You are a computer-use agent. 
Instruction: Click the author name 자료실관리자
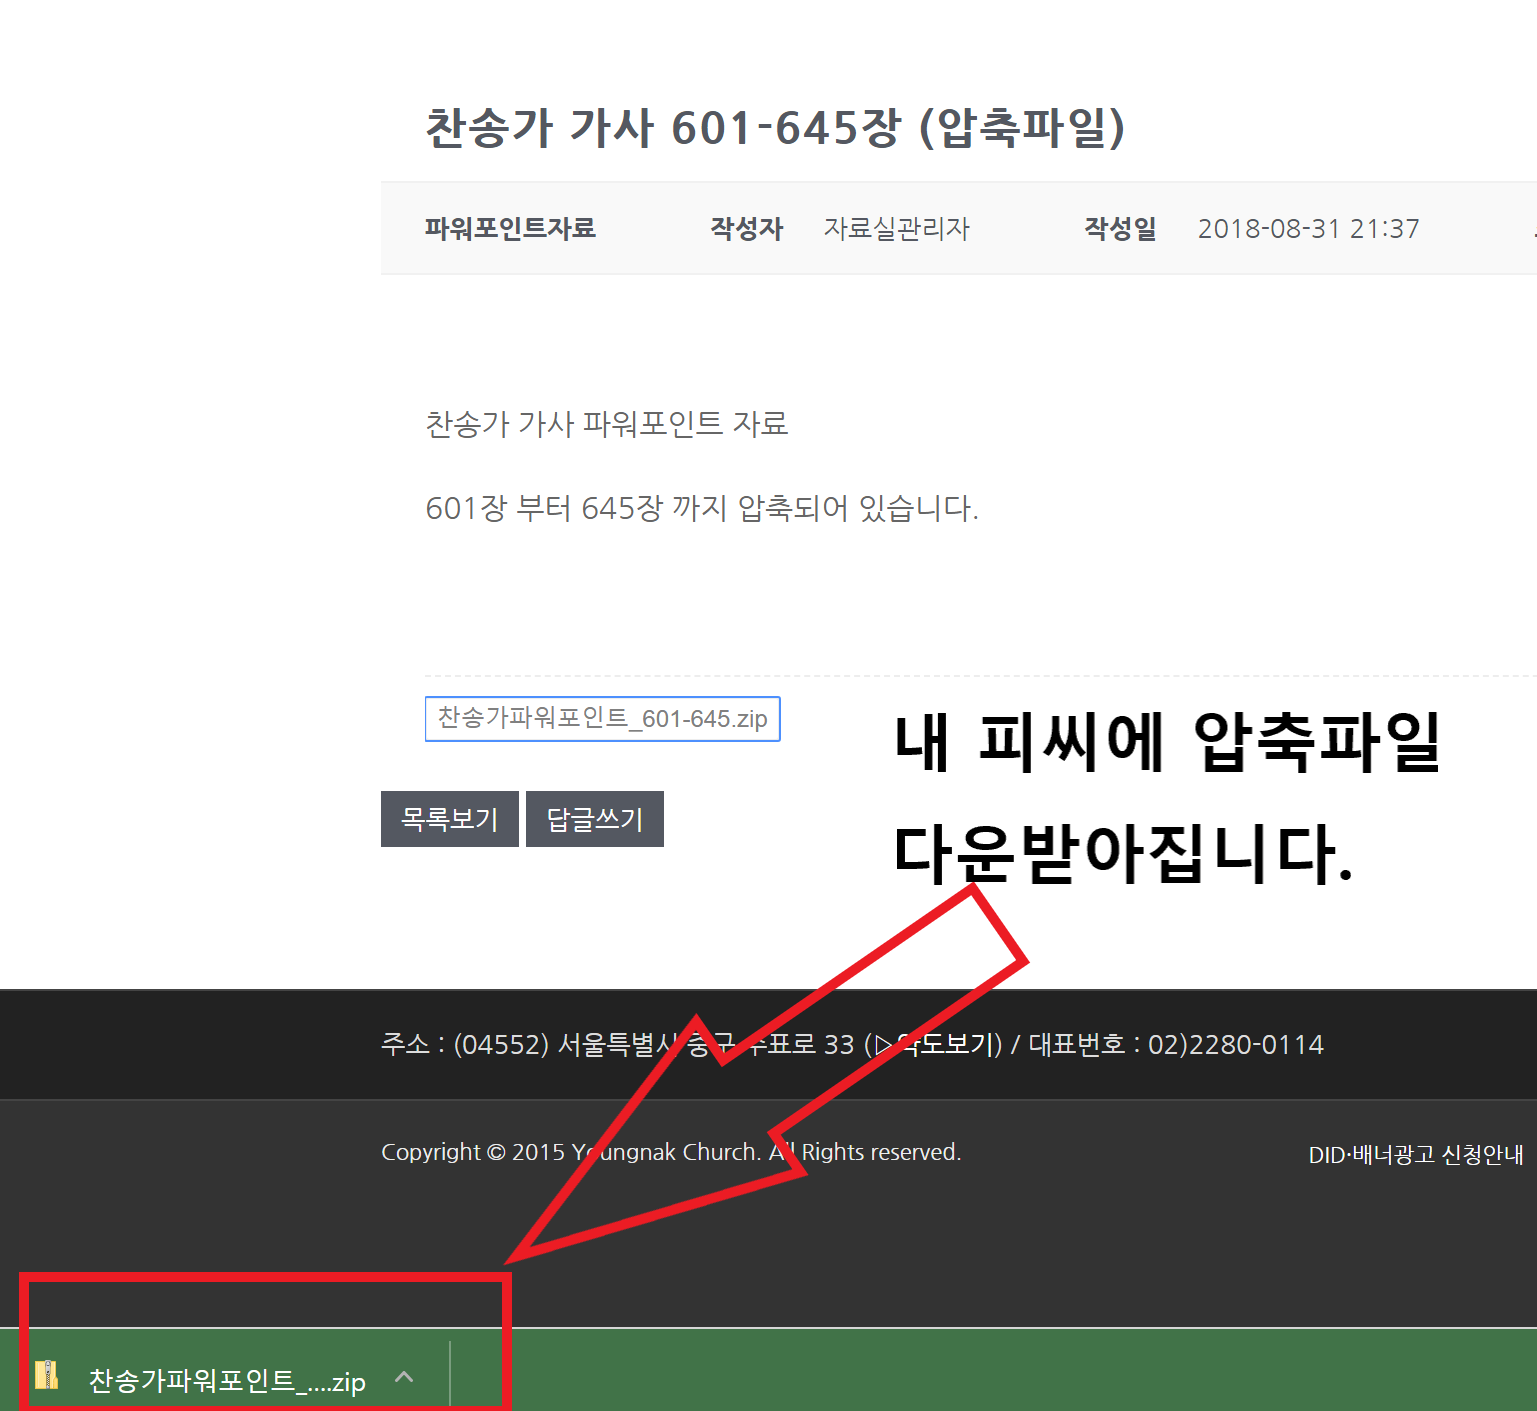pyautogui.click(x=896, y=229)
